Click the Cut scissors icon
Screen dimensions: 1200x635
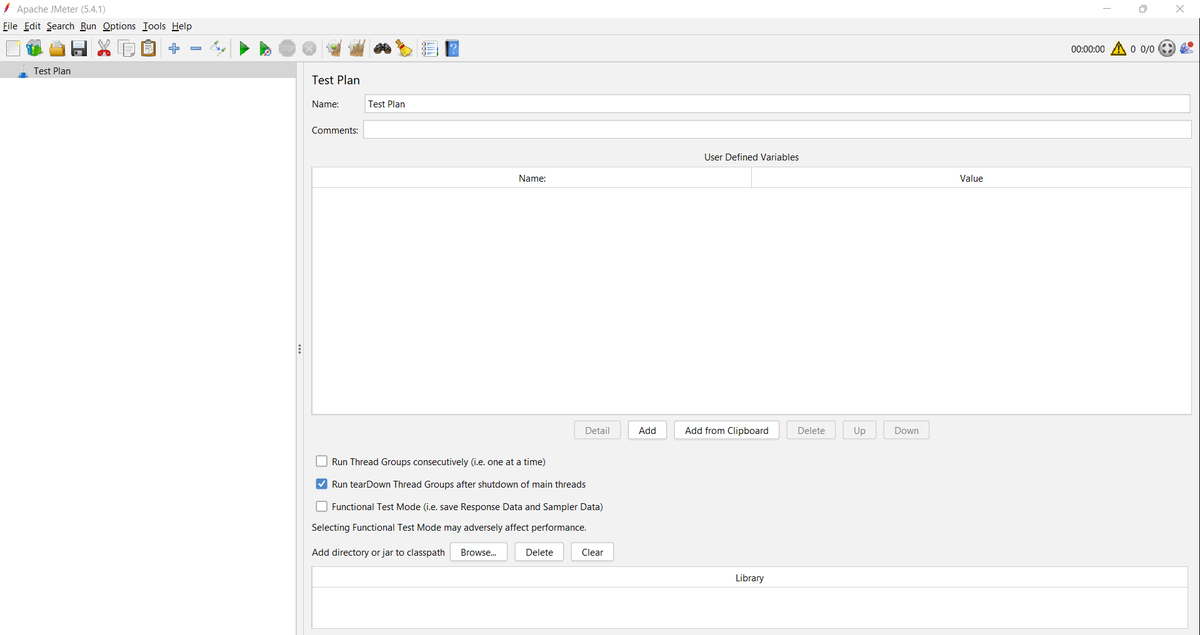coord(104,48)
